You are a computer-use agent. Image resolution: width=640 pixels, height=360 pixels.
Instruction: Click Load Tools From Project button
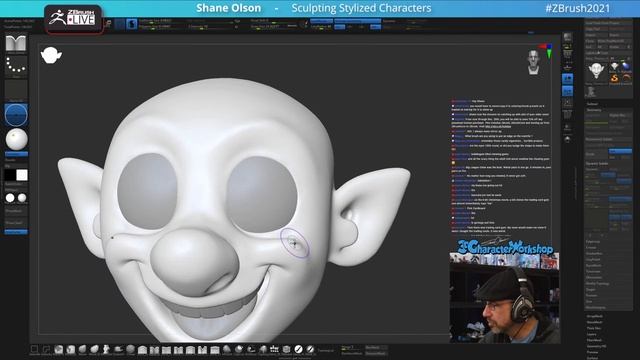(608, 23)
